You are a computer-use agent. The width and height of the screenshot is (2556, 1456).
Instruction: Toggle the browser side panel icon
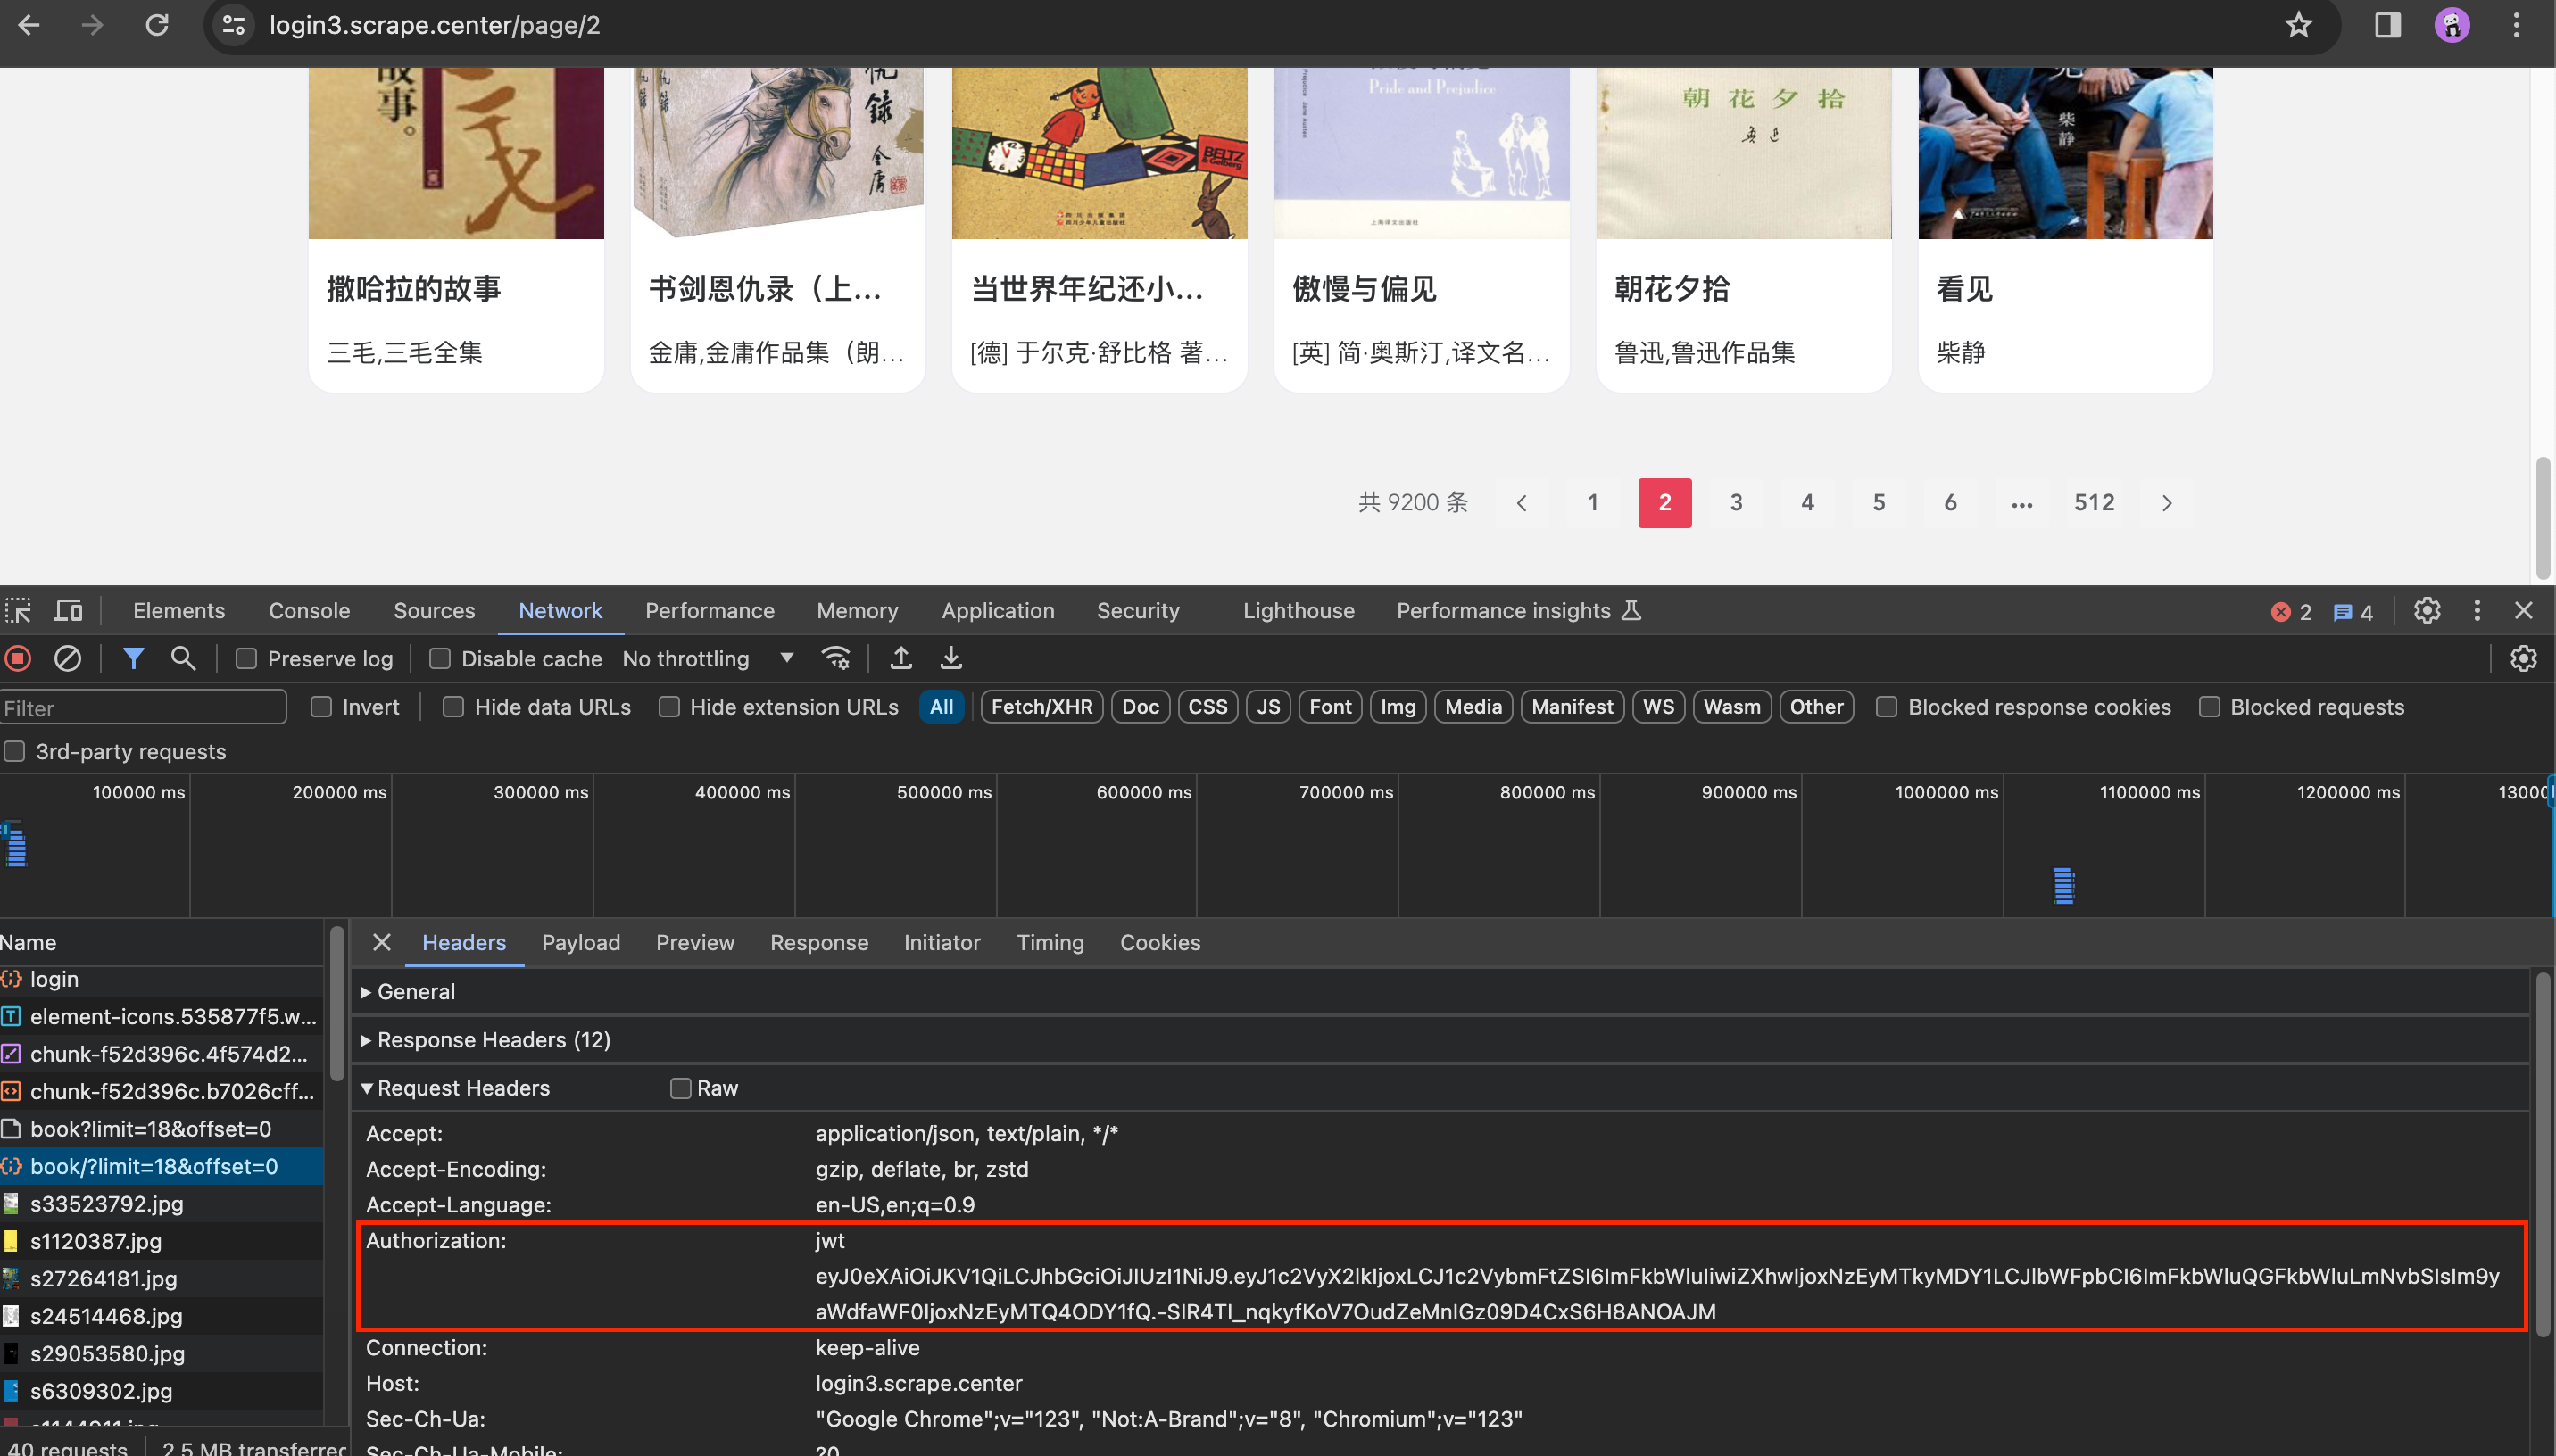coord(2387,25)
